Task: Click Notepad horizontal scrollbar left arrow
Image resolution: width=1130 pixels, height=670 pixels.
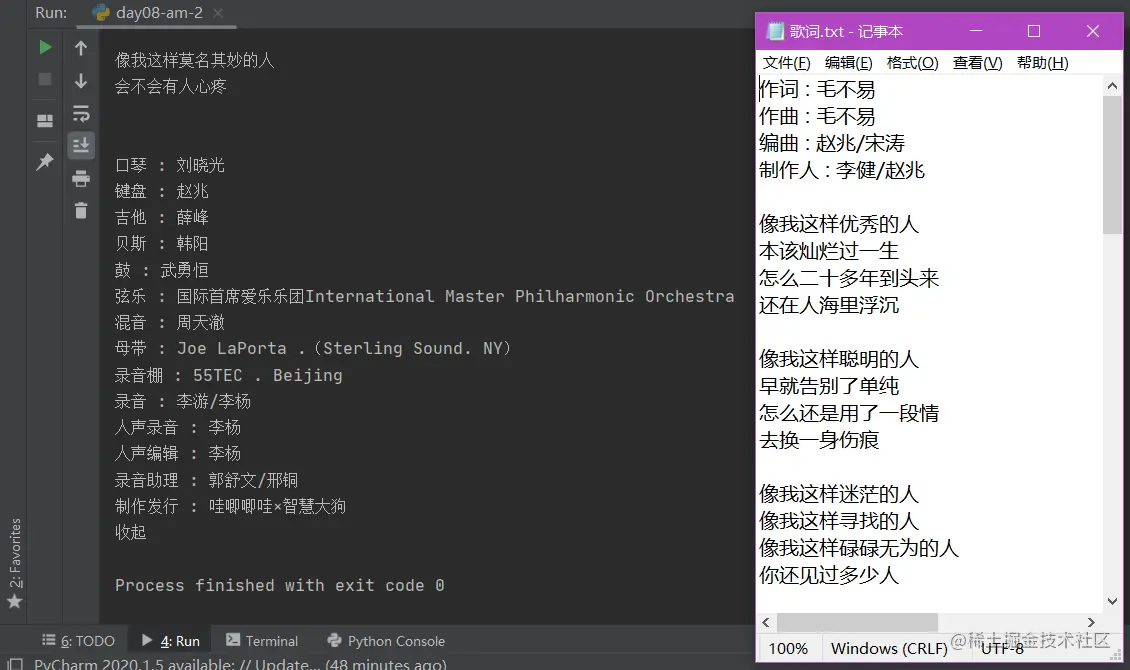Action: [766, 622]
